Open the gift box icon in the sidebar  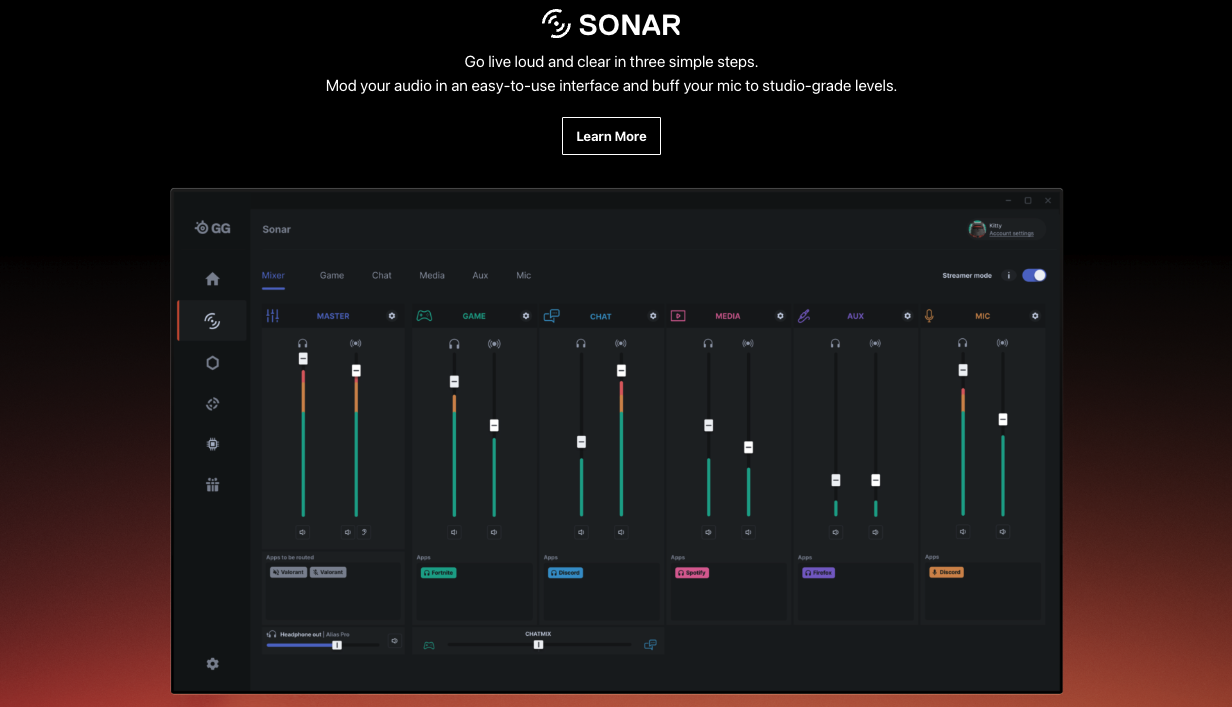(212, 485)
